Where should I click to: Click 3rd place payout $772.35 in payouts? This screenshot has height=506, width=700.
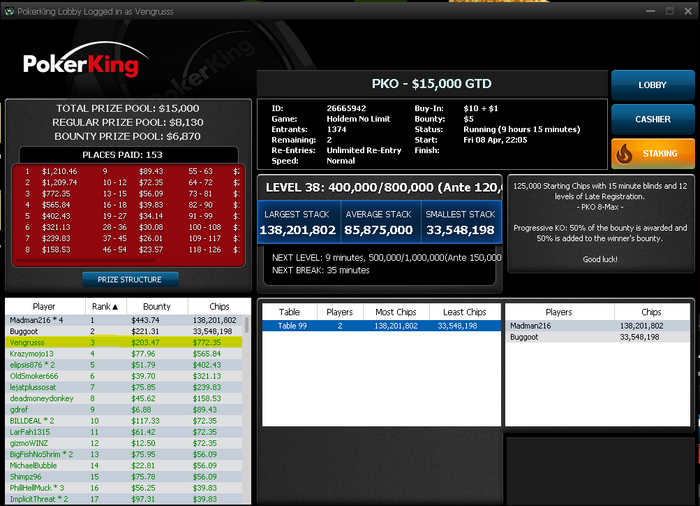click(x=56, y=193)
